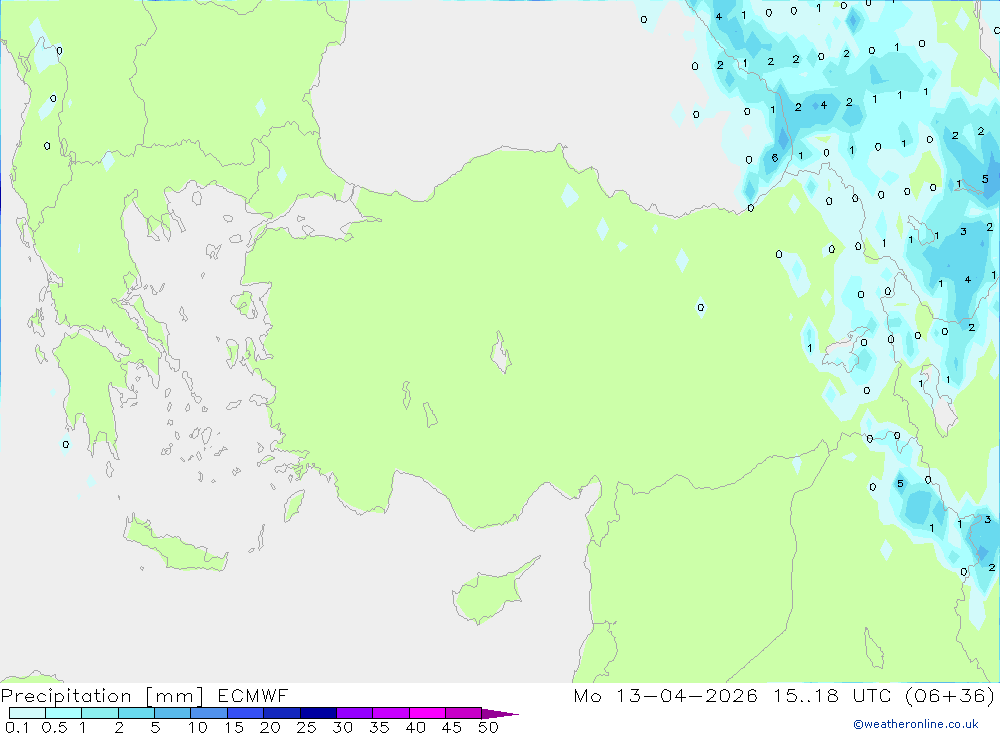Click the legend label '30'
This screenshot has width=1000, height=733.
tap(343, 727)
